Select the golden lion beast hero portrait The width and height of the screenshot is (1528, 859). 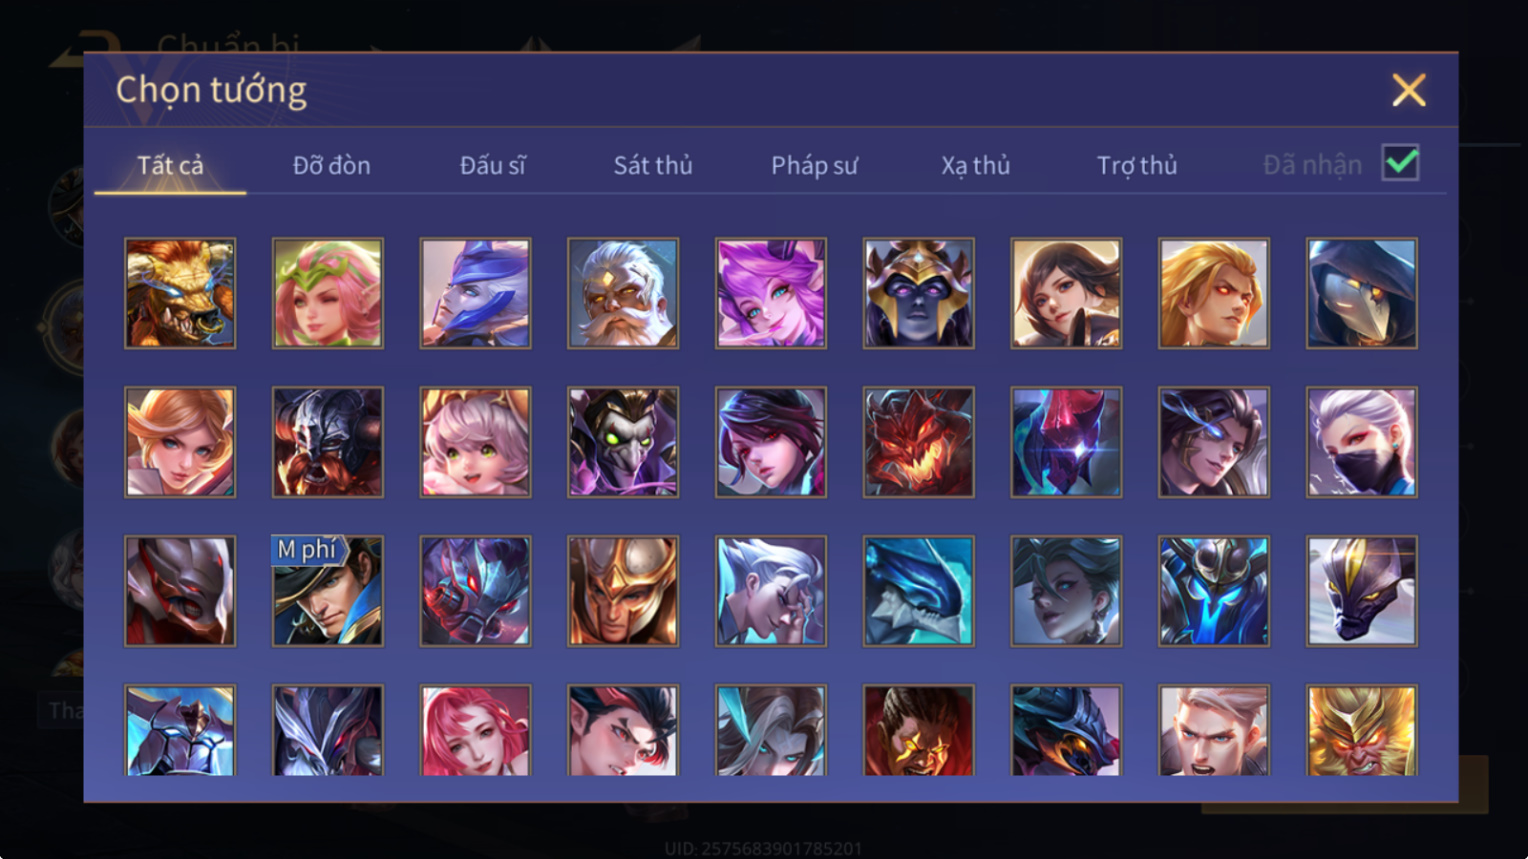(180, 293)
